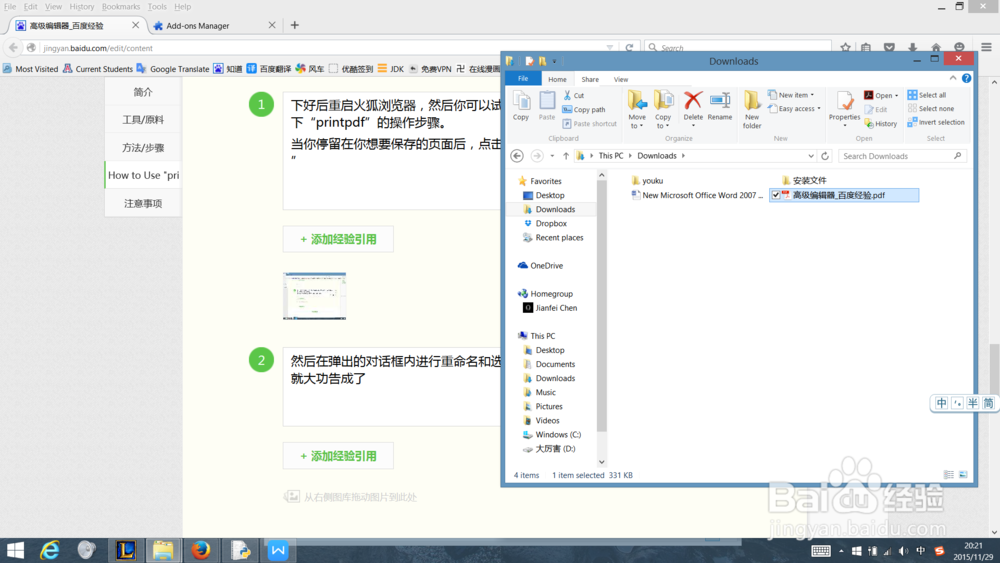Select 注意事项 in page sidebar

click(143, 203)
